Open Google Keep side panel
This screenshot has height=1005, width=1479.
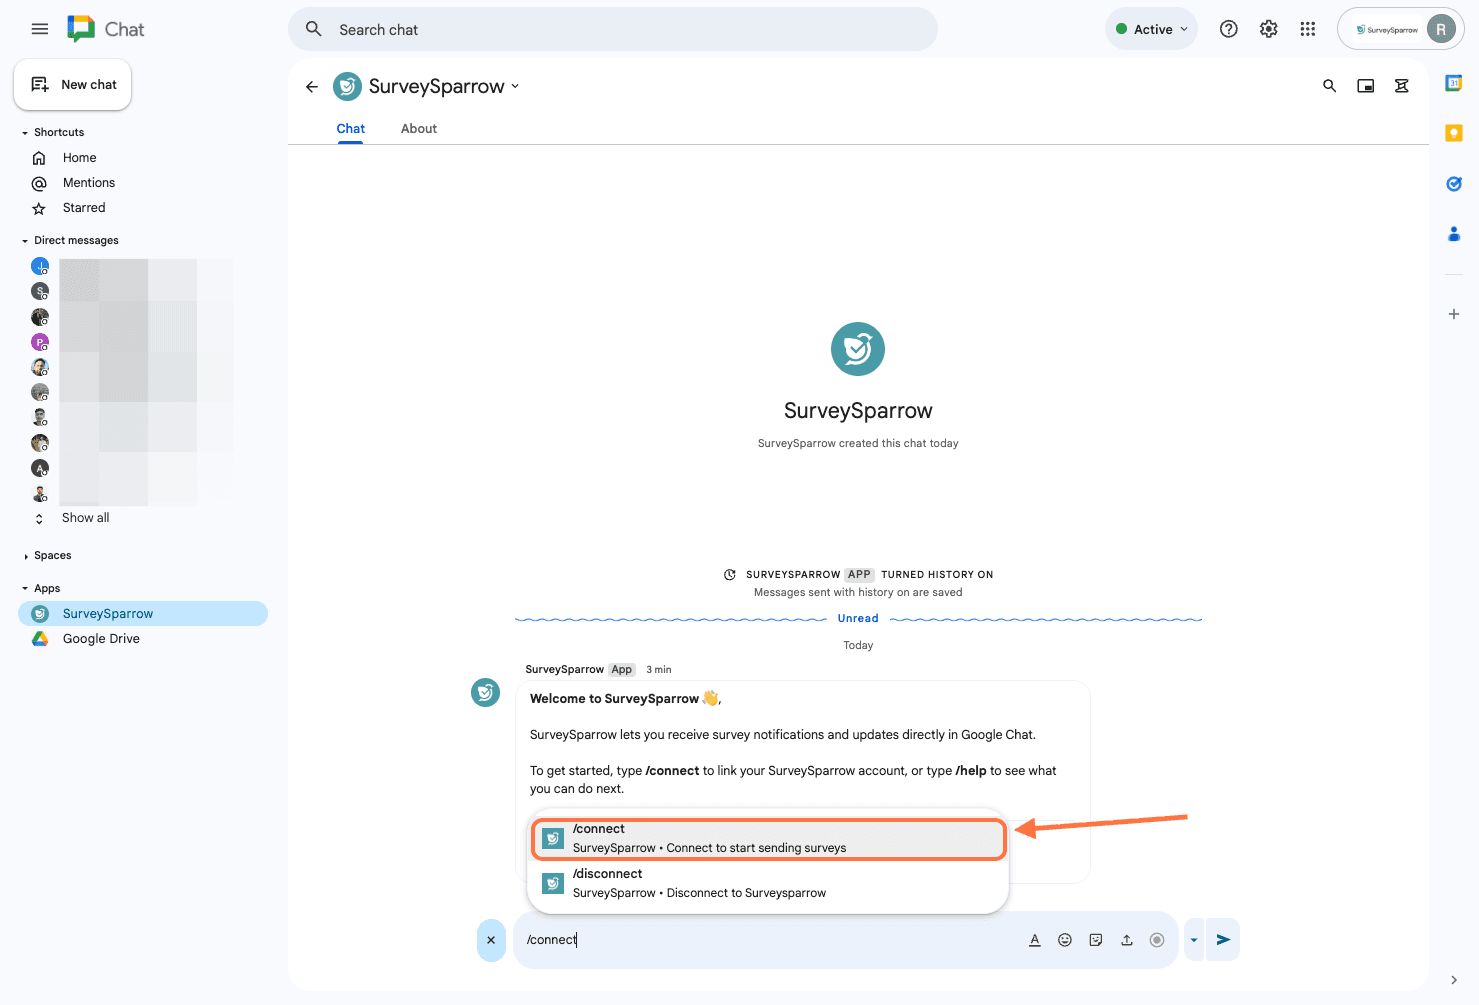click(1454, 133)
